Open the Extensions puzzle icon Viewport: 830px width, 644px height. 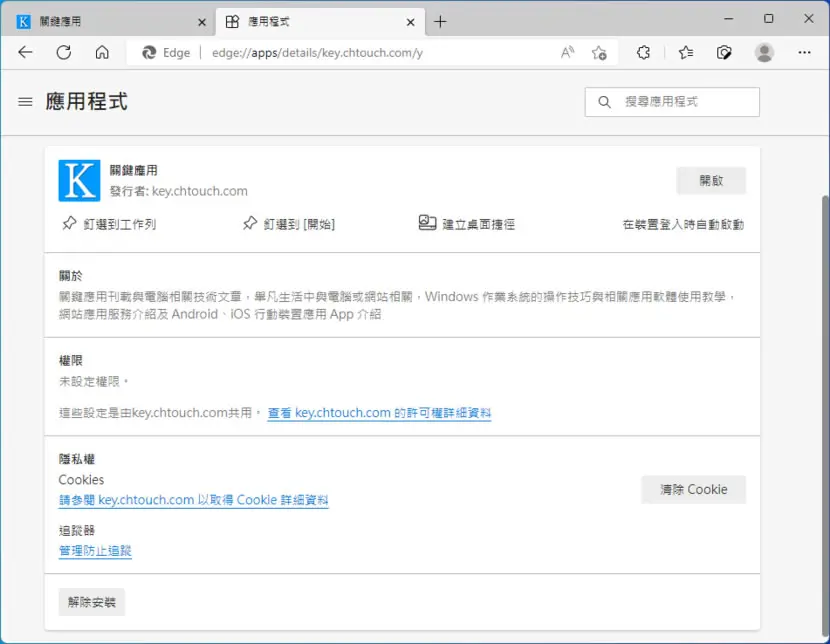coord(643,52)
